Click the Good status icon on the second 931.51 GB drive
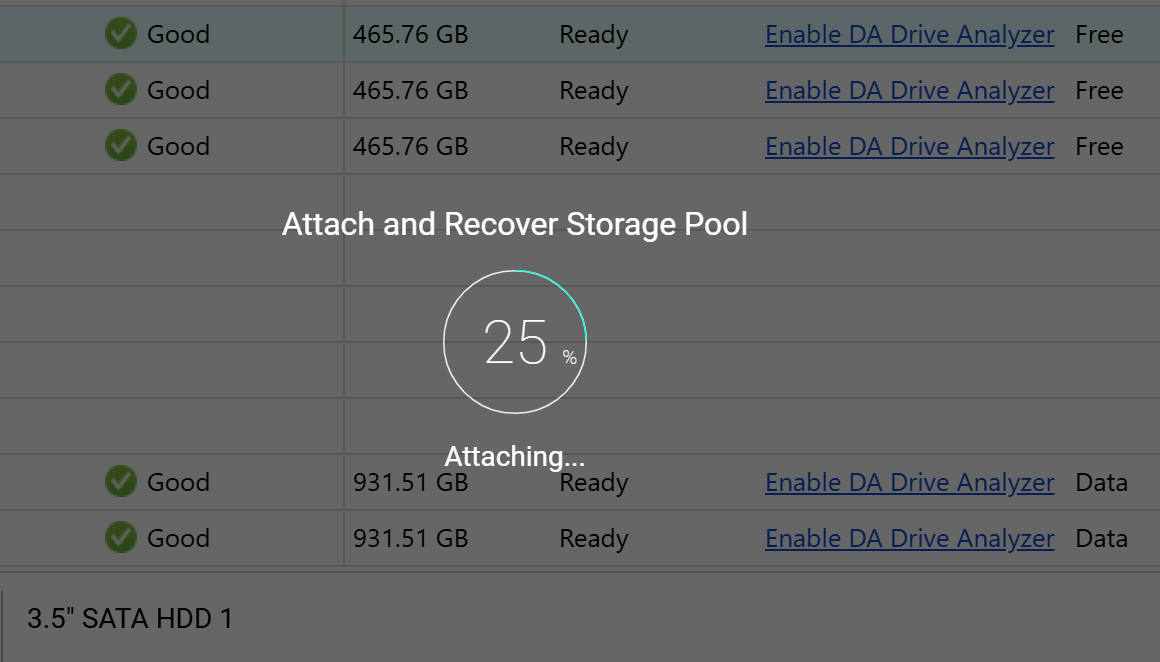Viewport: 1160px width, 662px height. click(x=120, y=538)
